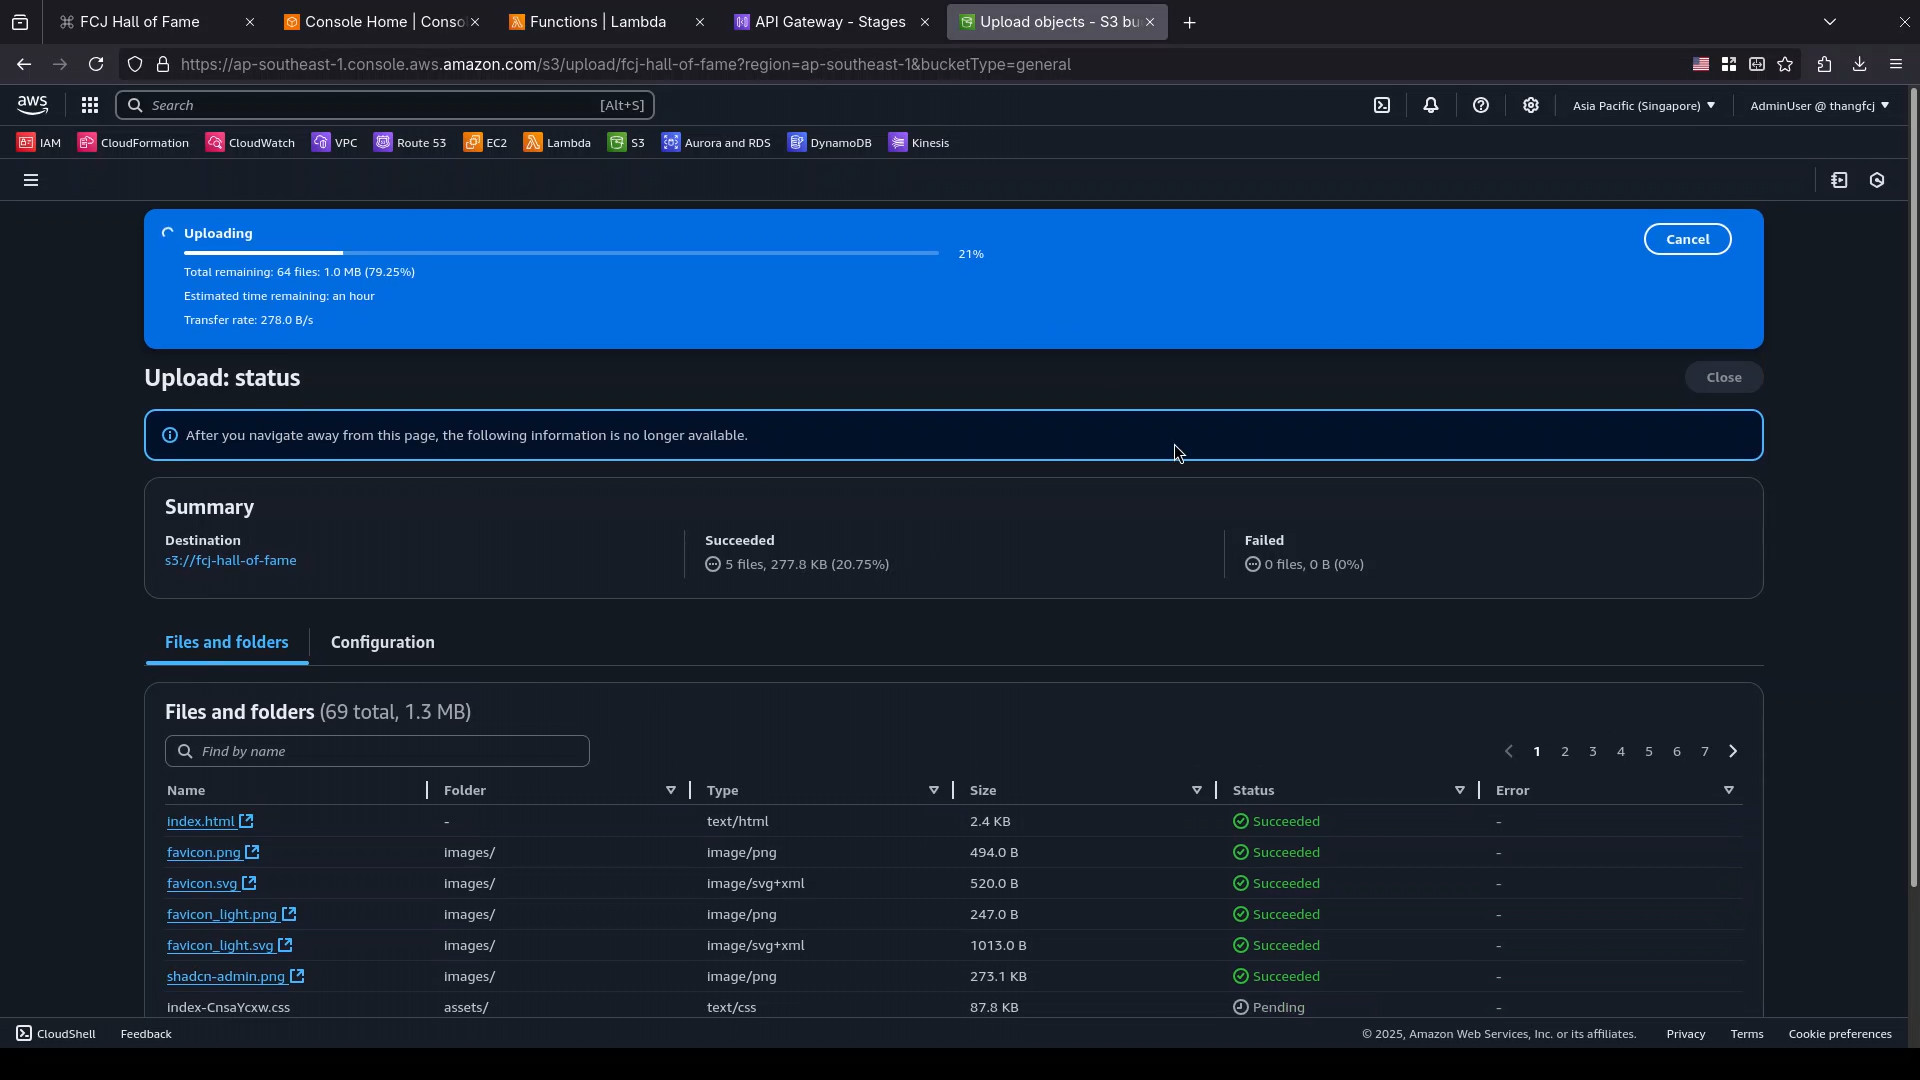Open the Error column sort arrow
1920x1080 pixels.
coord(1729,790)
